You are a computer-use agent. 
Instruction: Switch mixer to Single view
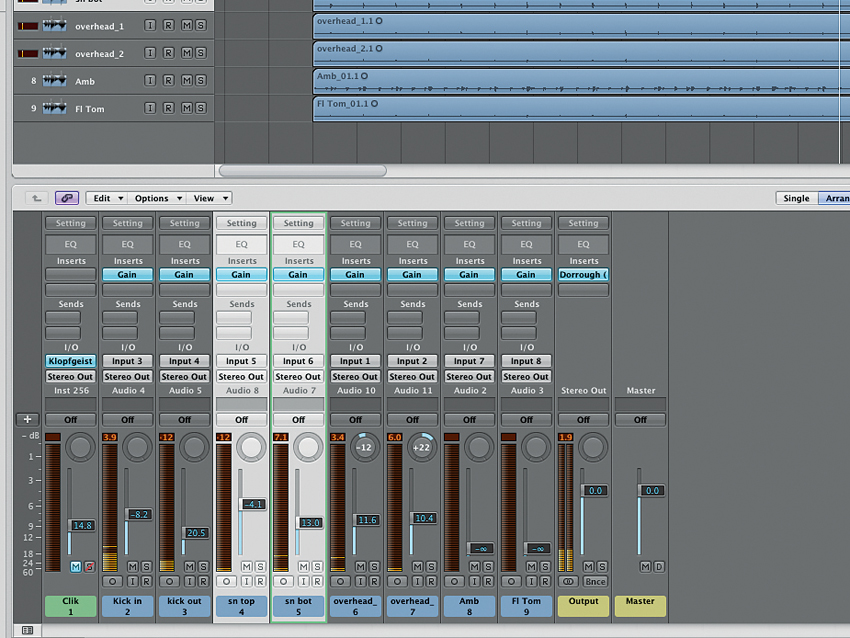pos(796,198)
